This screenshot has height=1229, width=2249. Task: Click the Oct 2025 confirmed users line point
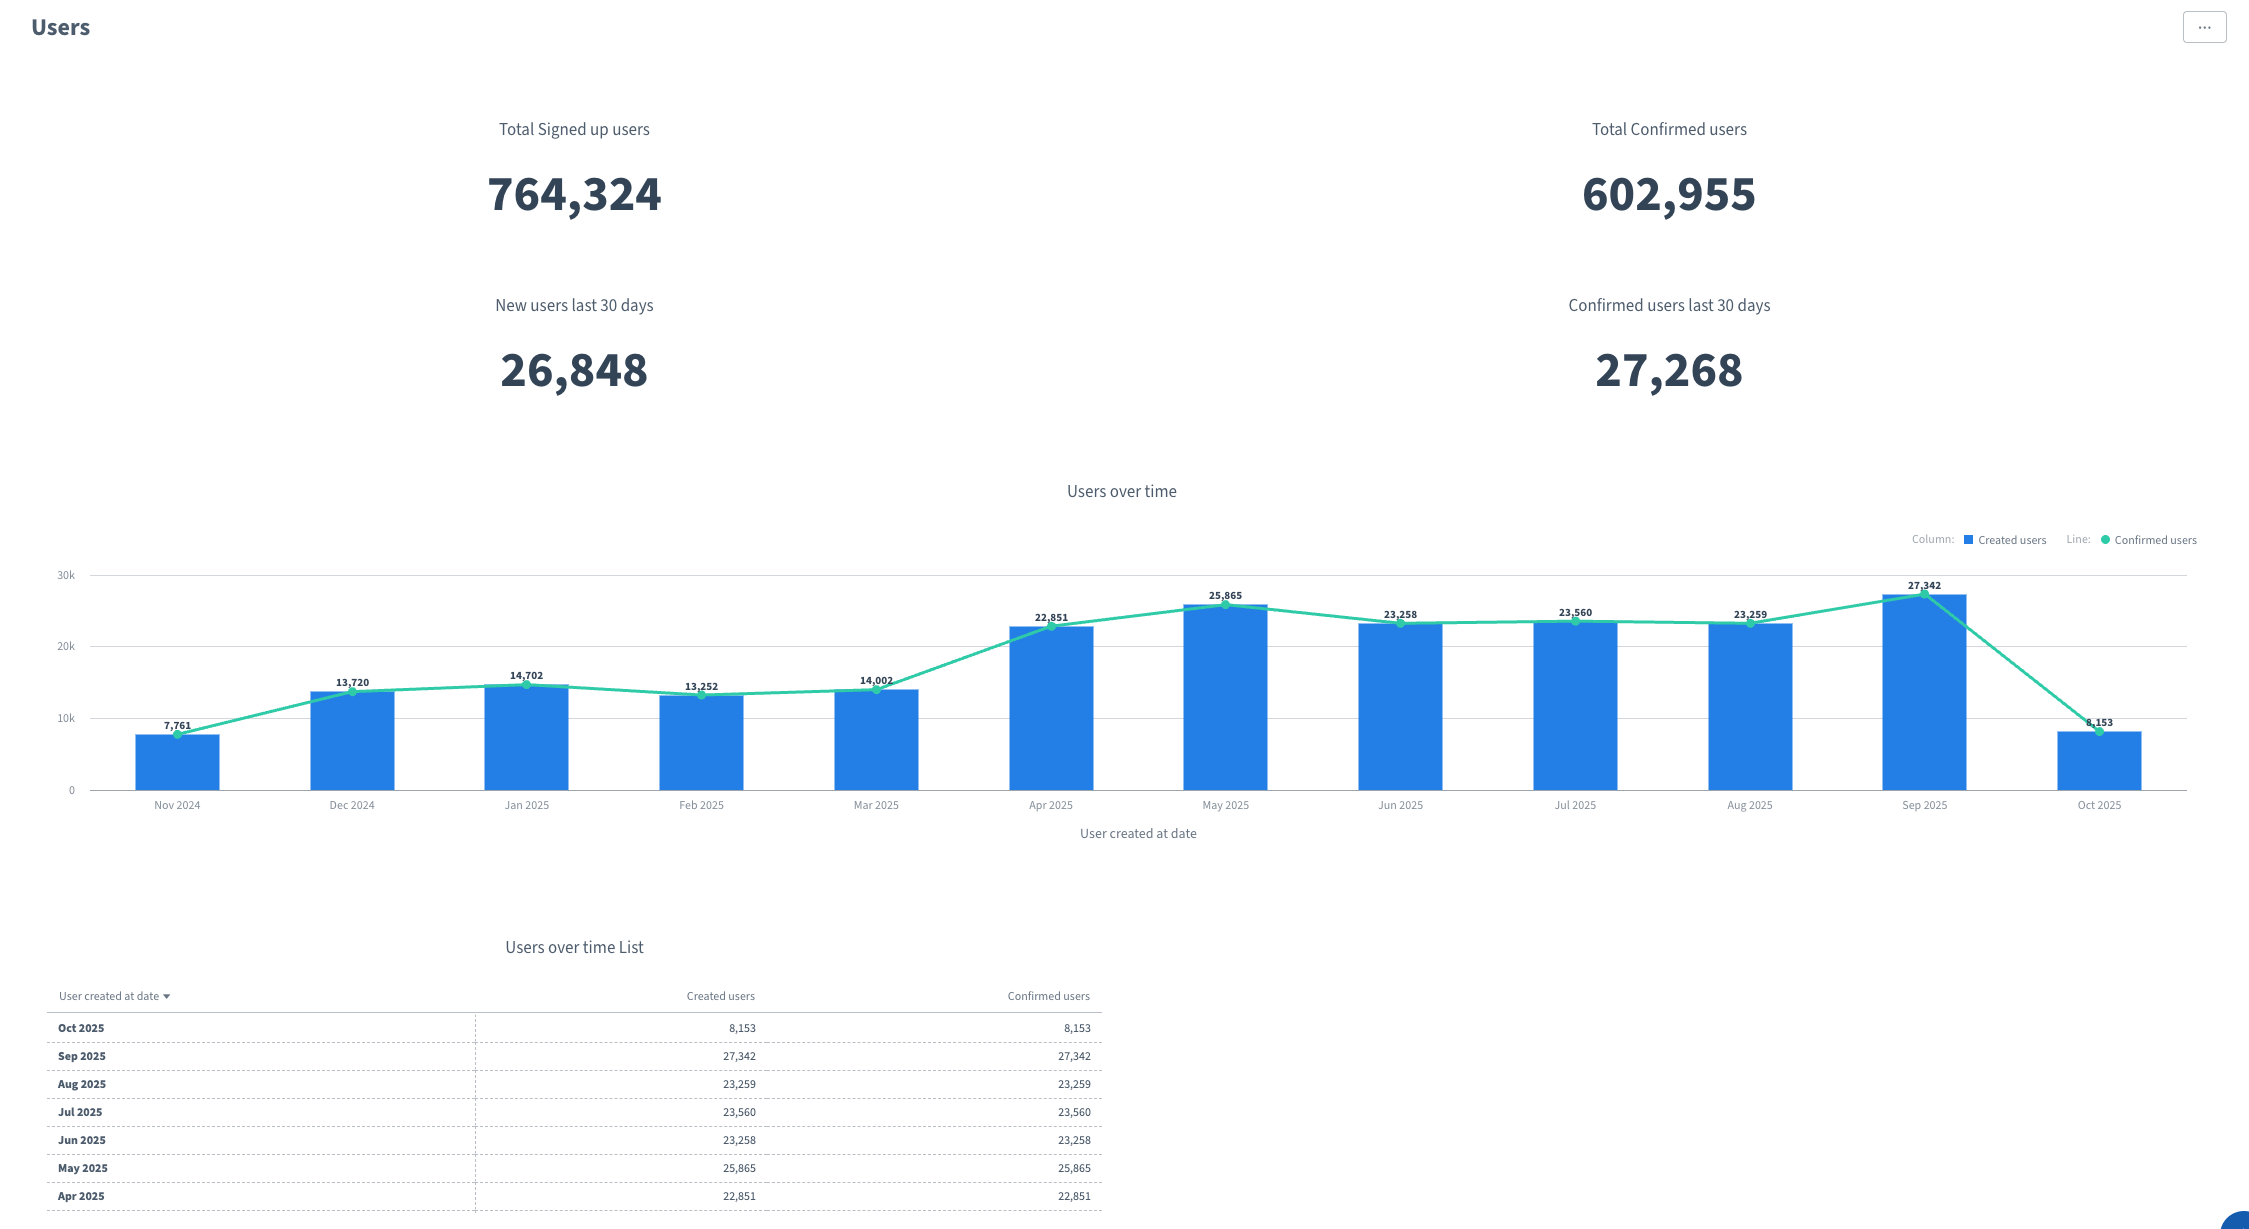coord(2099,732)
